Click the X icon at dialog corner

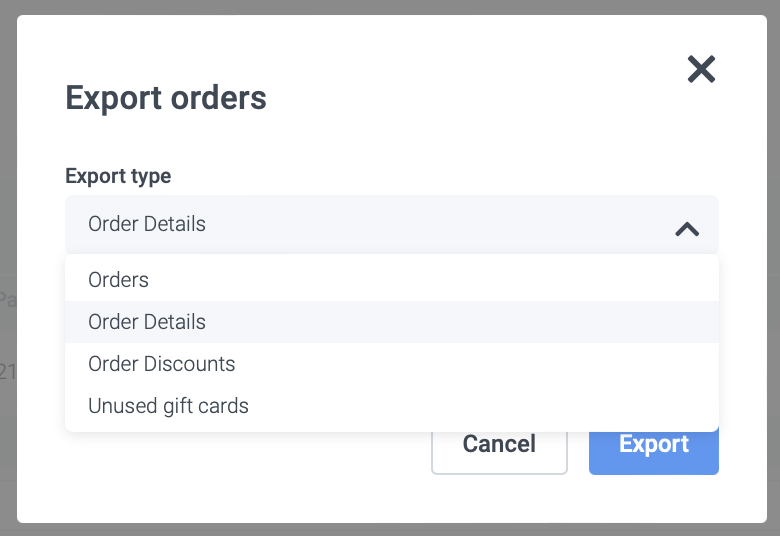pyautogui.click(x=701, y=69)
